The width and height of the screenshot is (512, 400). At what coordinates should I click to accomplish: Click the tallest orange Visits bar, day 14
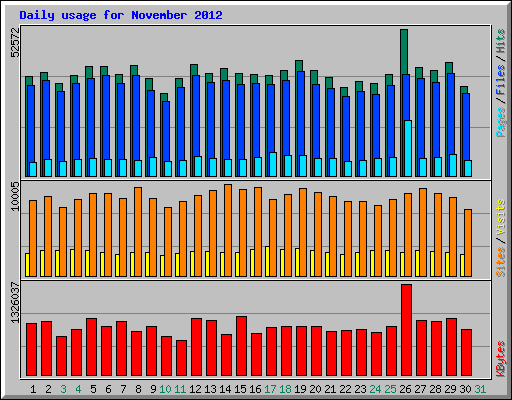click(228, 230)
